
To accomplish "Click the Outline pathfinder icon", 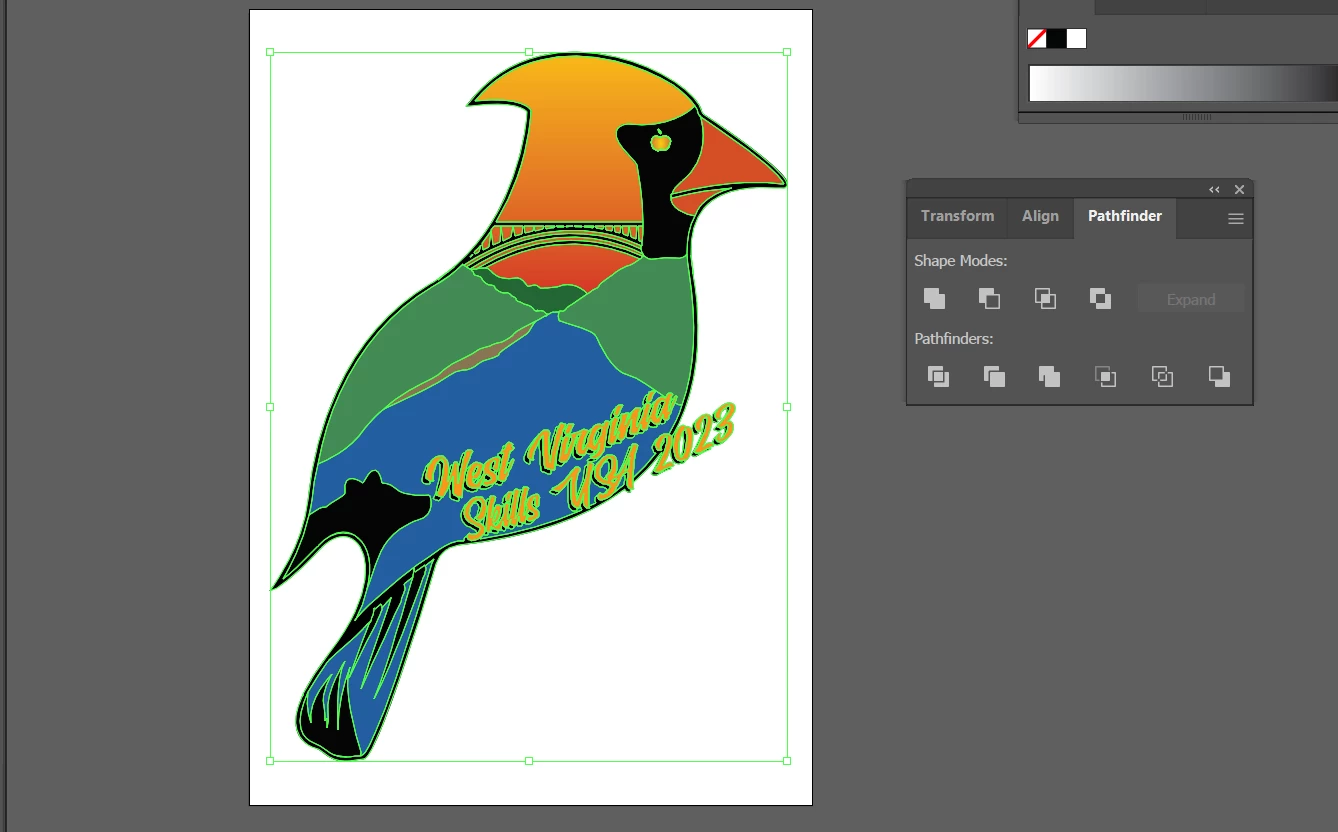I will pyautogui.click(x=1162, y=376).
